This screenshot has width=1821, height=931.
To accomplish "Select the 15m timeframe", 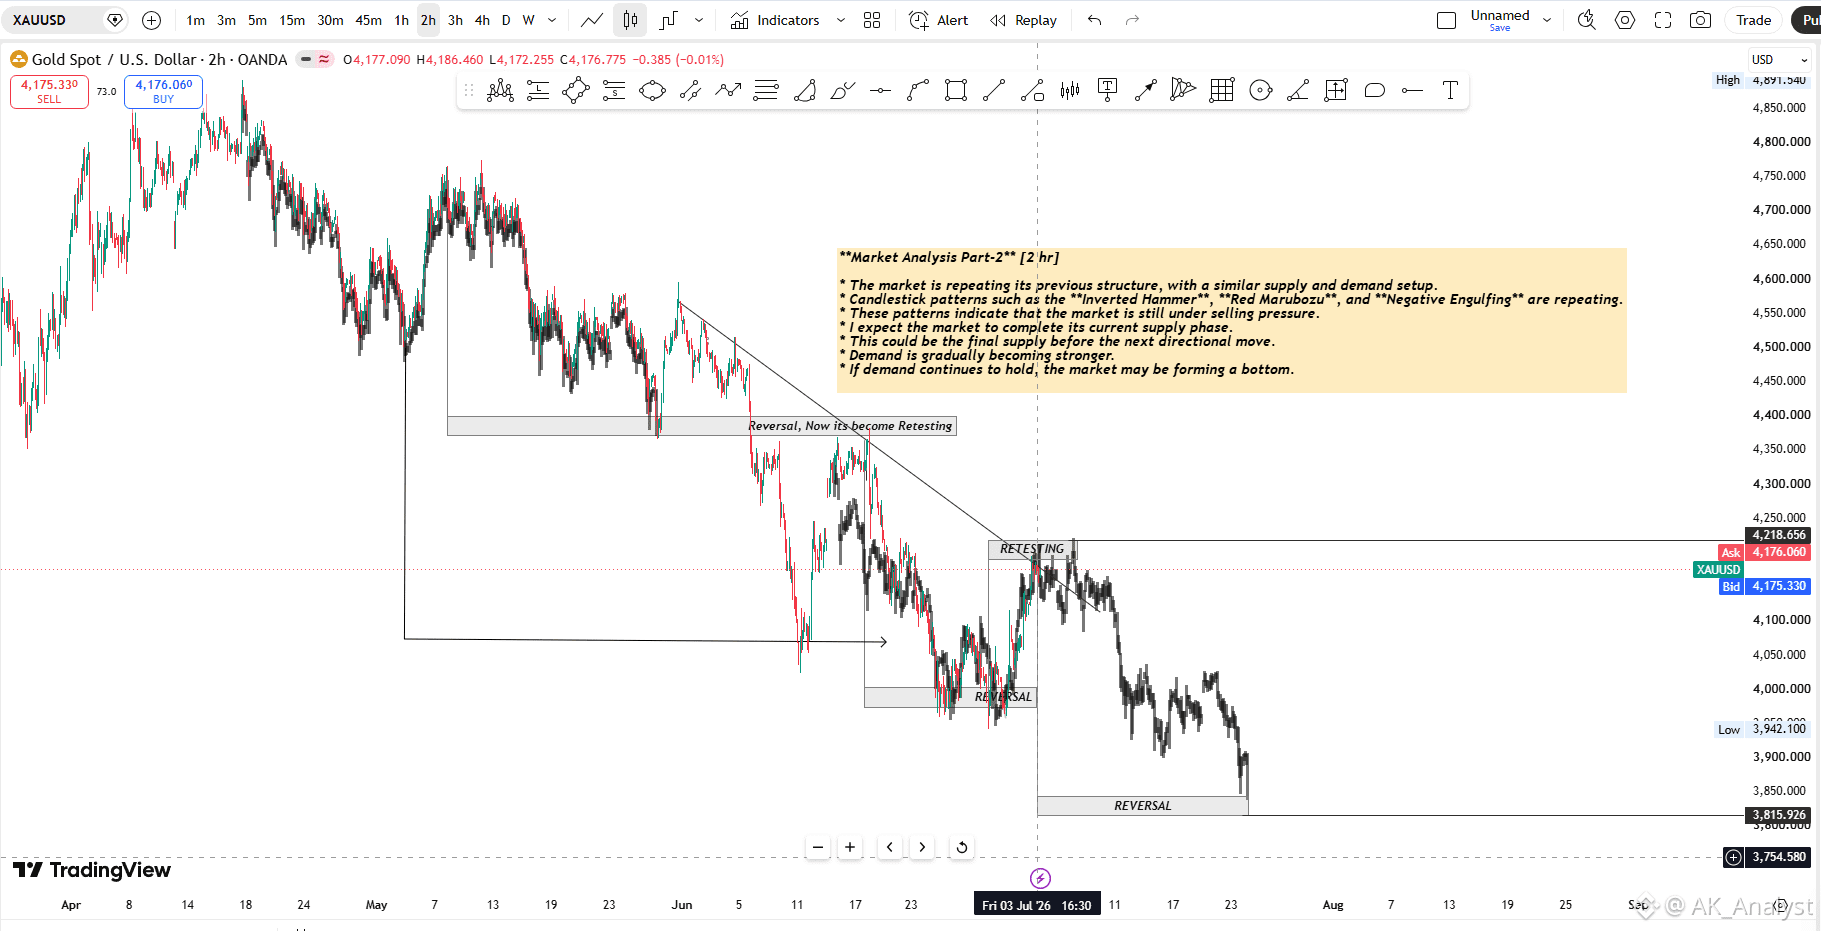I will 292,20.
